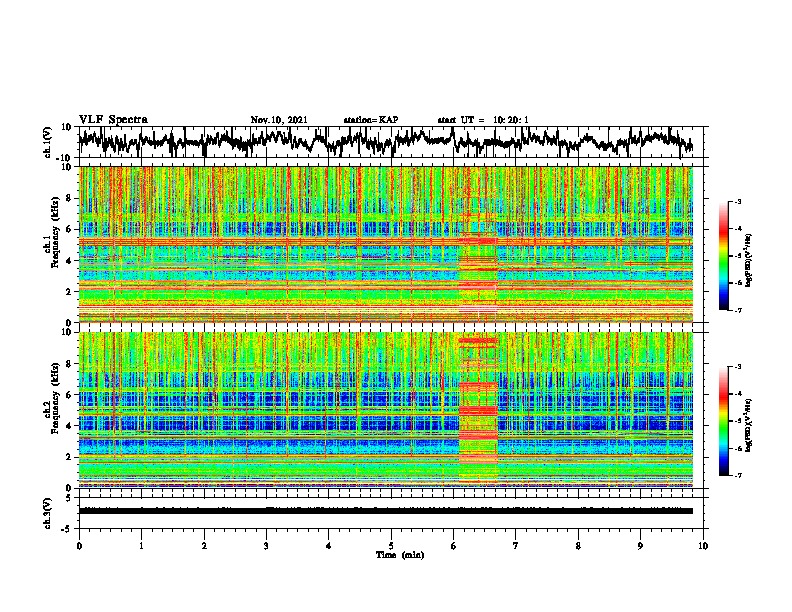Screen dimensions: 792x612
Task: Click the time axis tick label "10"
Action: click(x=703, y=546)
